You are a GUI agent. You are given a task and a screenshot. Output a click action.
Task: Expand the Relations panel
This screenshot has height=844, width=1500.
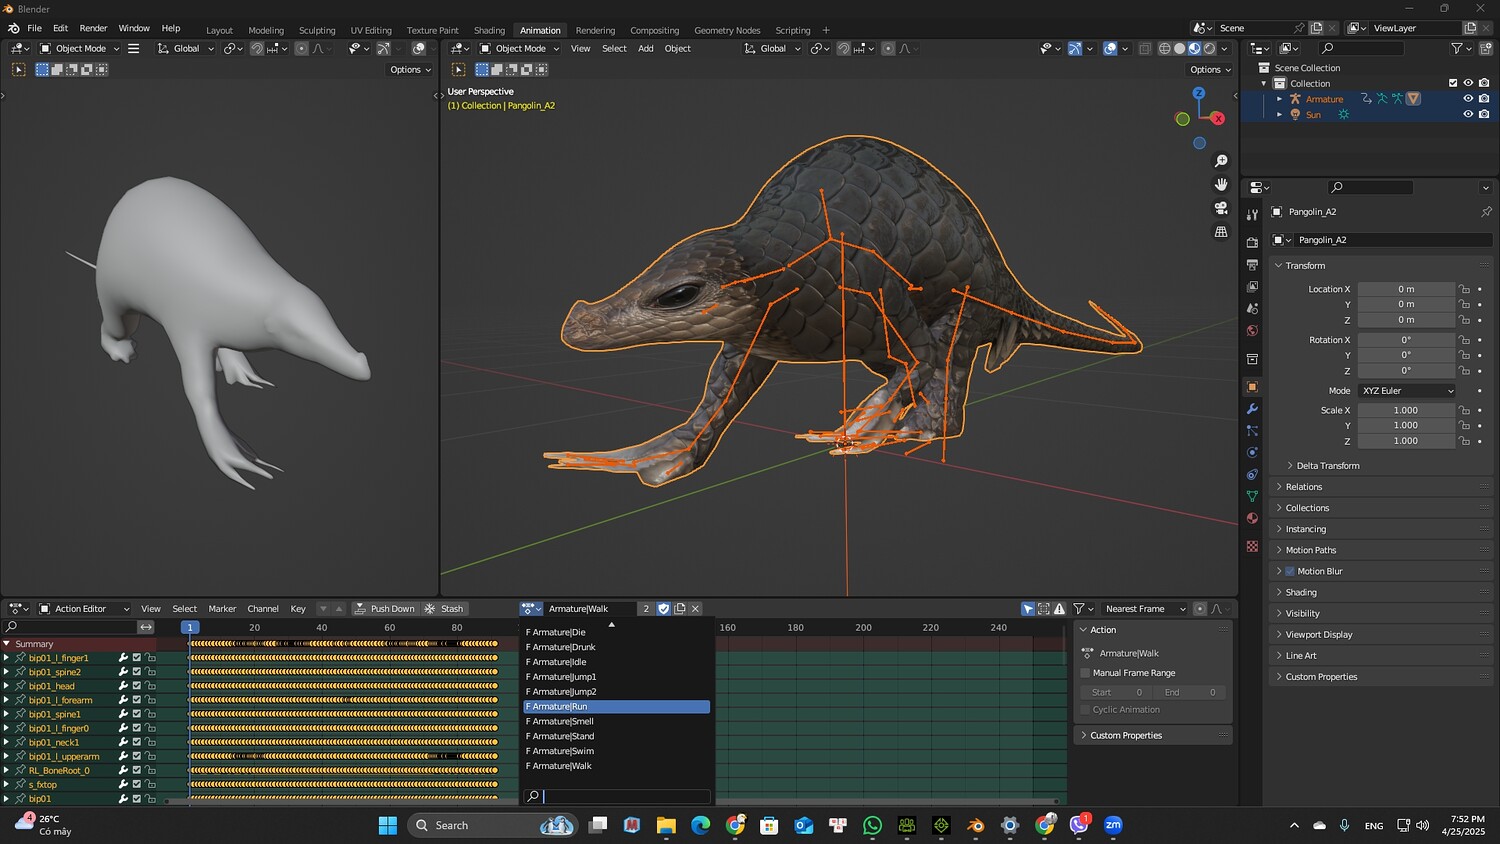click(x=1303, y=487)
